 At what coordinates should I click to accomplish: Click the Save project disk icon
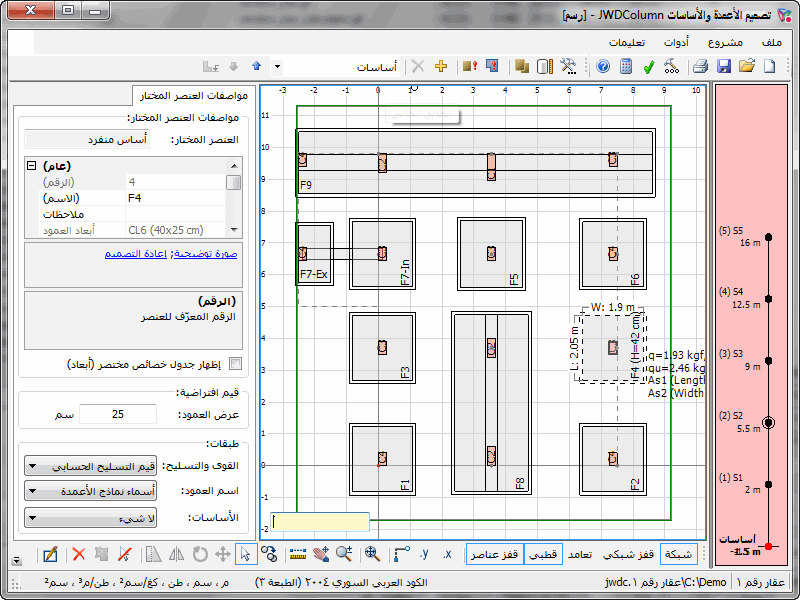[x=725, y=67]
